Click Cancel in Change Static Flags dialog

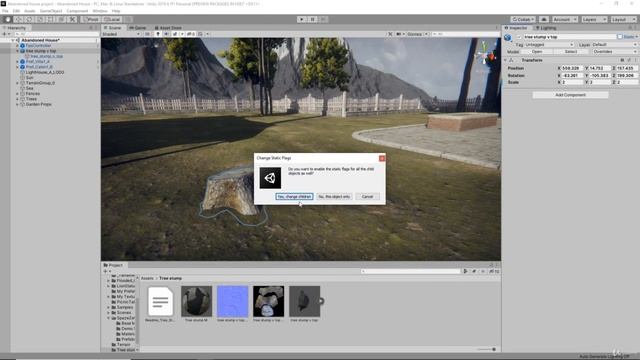click(x=367, y=197)
